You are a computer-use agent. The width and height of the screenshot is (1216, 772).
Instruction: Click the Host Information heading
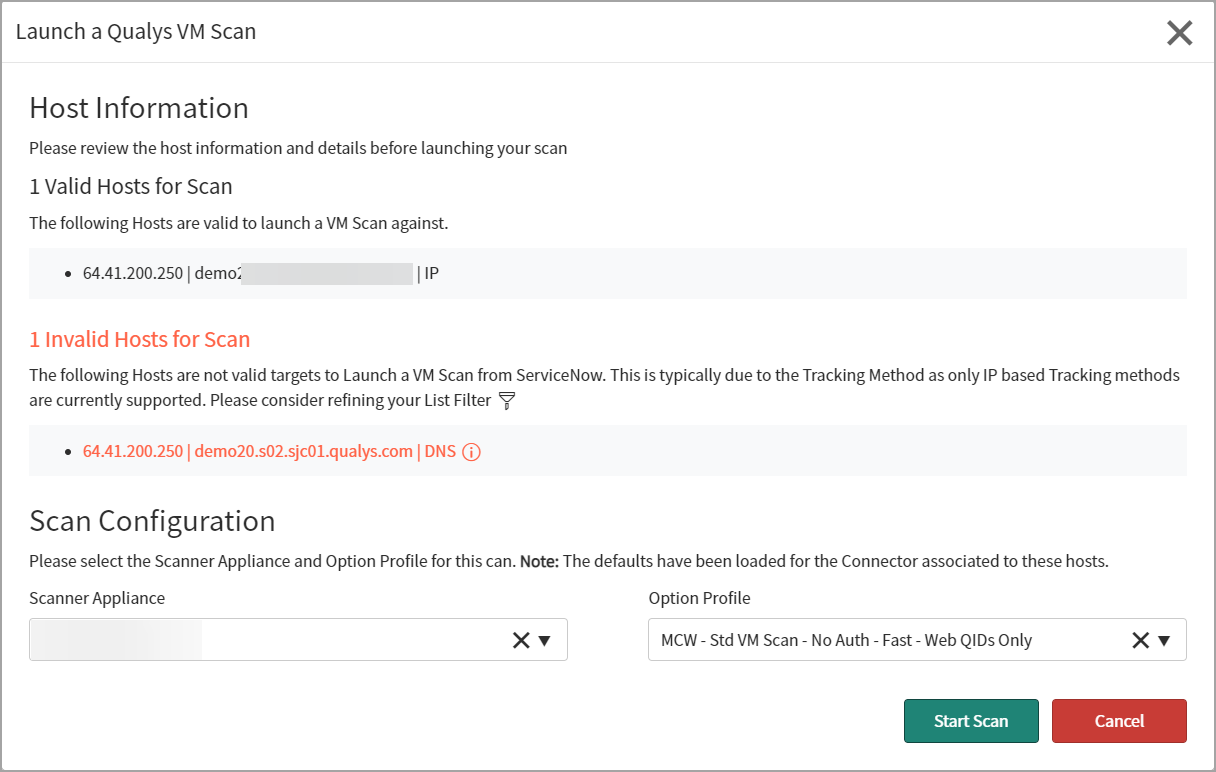pos(139,108)
